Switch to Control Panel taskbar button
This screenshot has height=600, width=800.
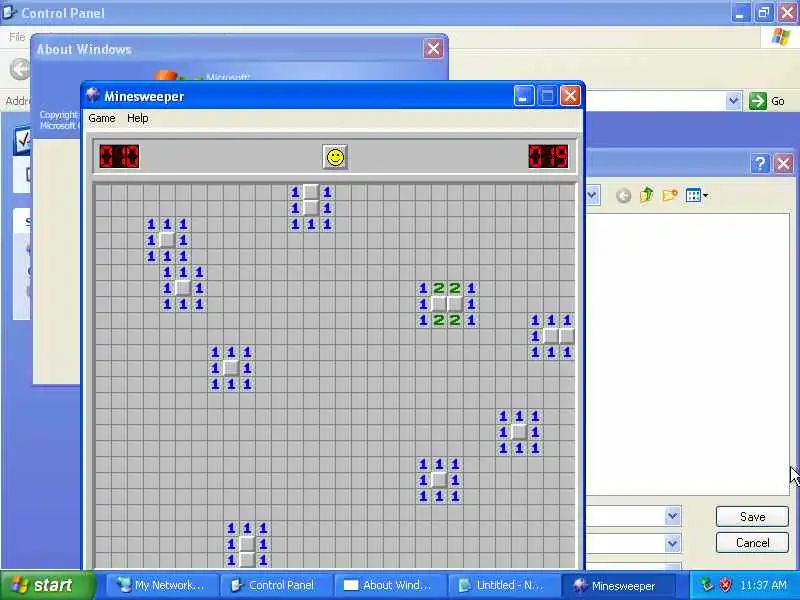click(277, 585)
